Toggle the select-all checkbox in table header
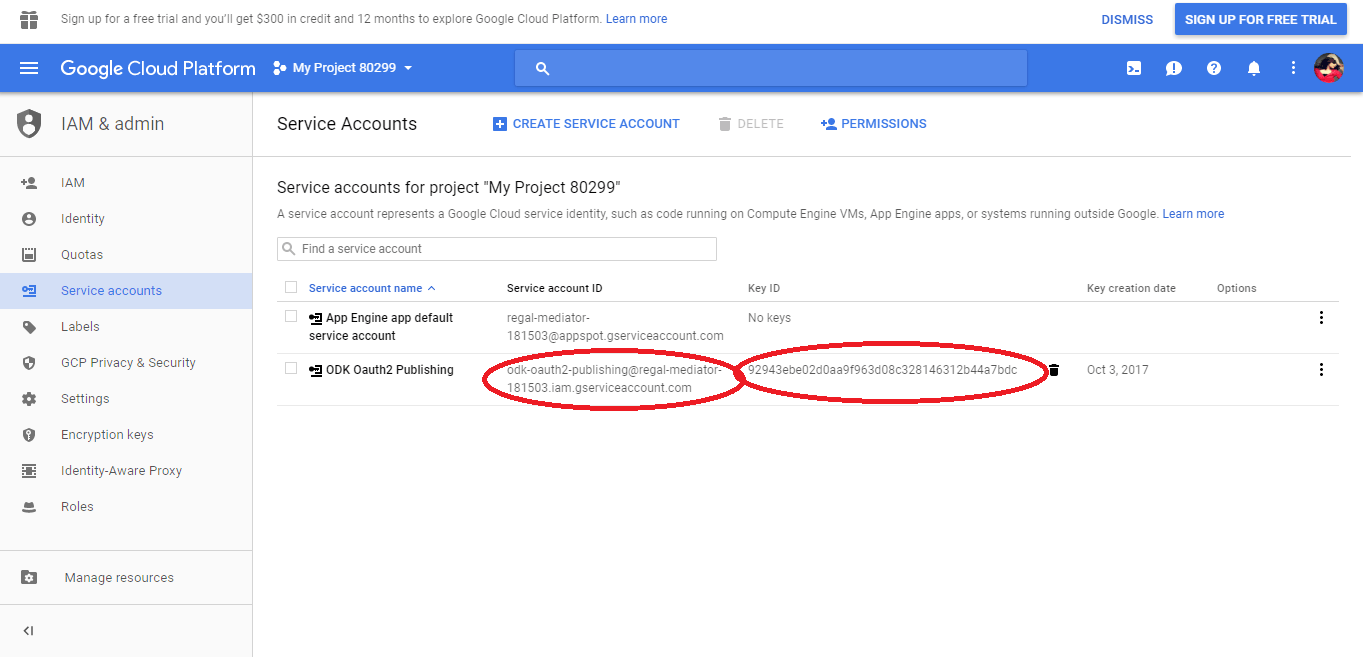The image size is (1363, 657). (291, 287)
